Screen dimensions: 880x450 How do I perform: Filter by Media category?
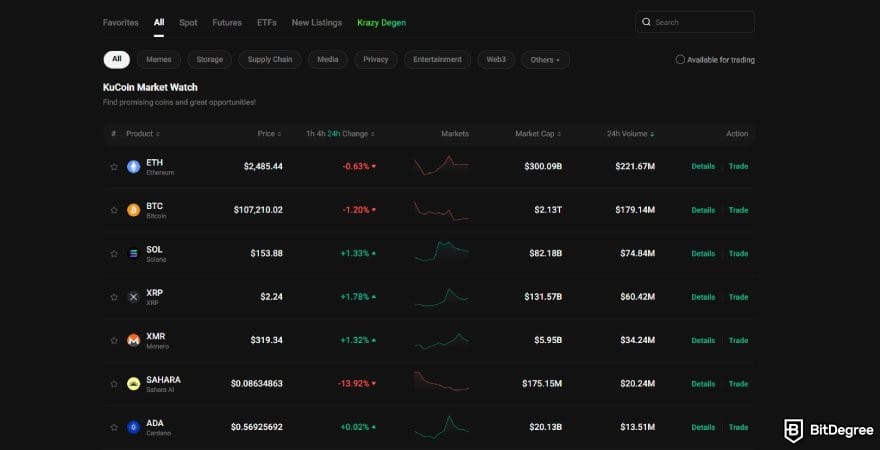(x=328, y=59)
